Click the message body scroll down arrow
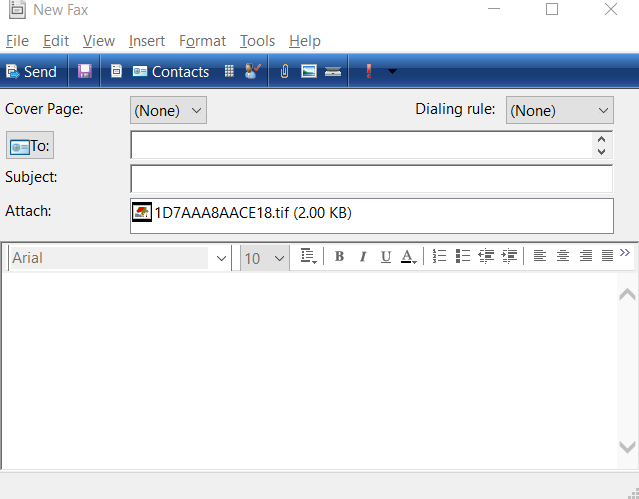The image size is (639, 499). pos(627,446)
